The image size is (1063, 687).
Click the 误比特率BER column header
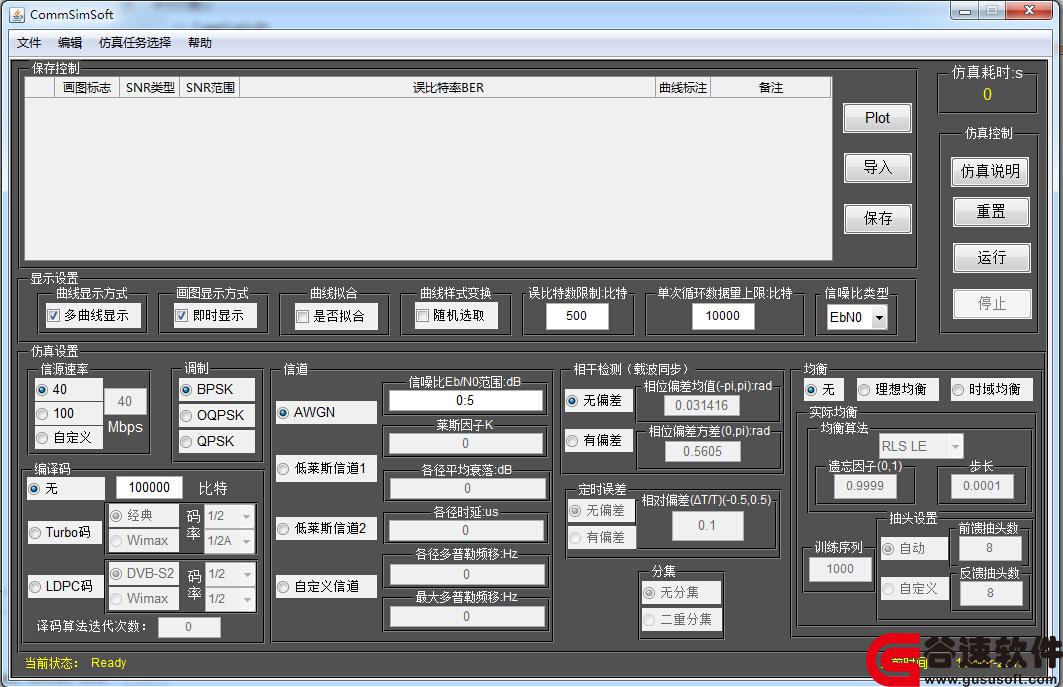point(448,87)
